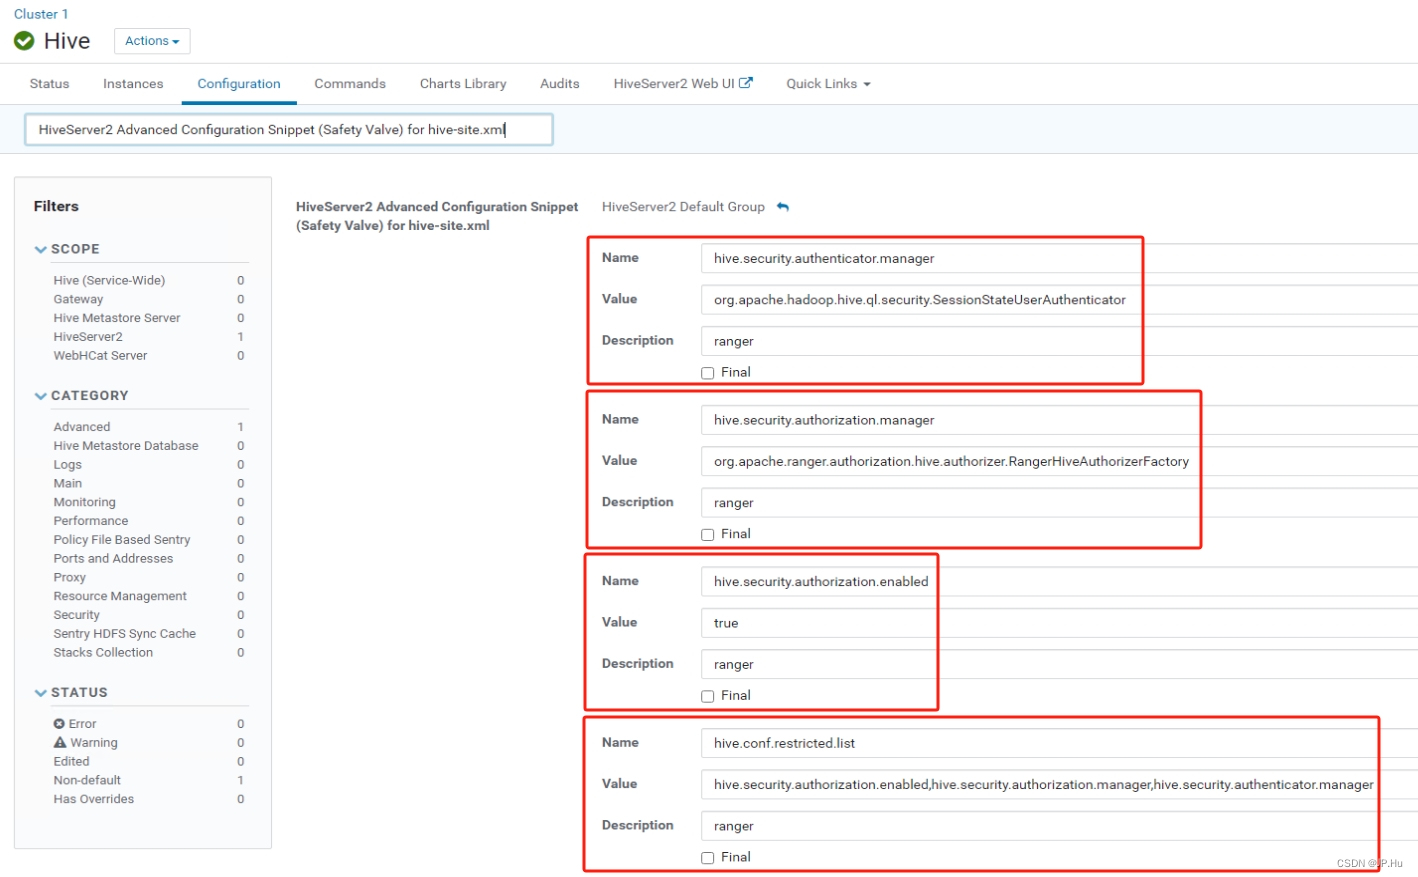Image resolution: width=1418 pixels, height=877 pixels.
Task: Filter by Resource Management category
Action: (120, 597)
